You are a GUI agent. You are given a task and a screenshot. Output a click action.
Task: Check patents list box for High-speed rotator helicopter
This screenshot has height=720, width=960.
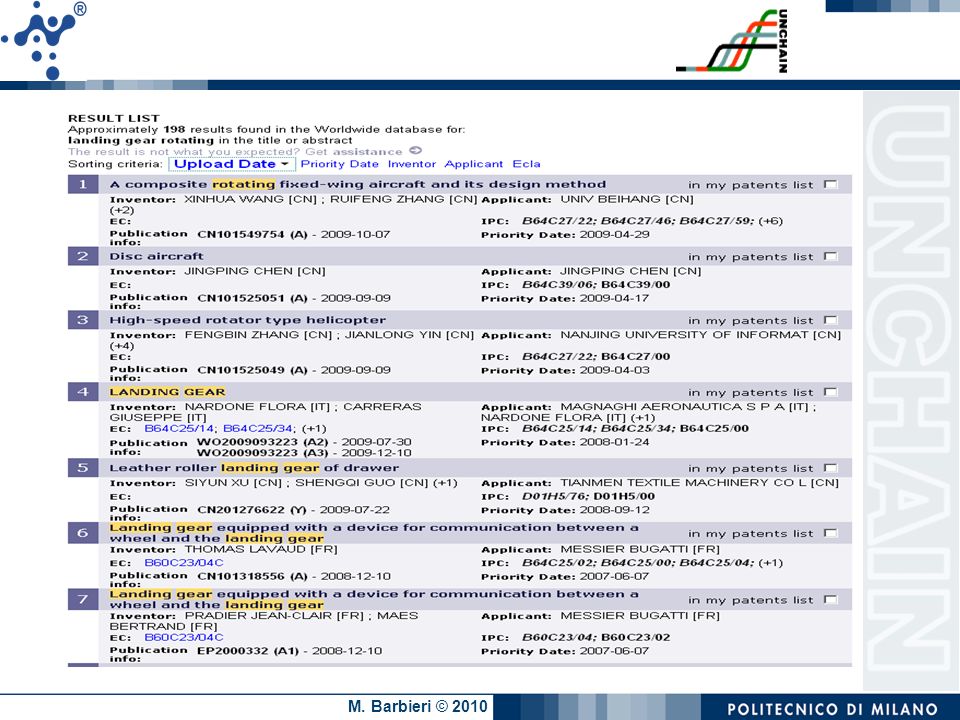830,320
